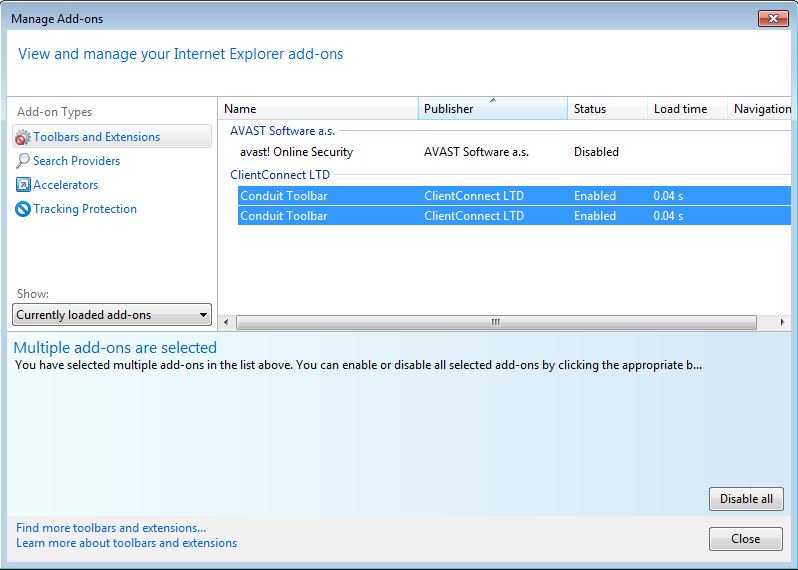Open Find more toolbars and extensions link
This screenshot has height=570, width=798.
111,528
